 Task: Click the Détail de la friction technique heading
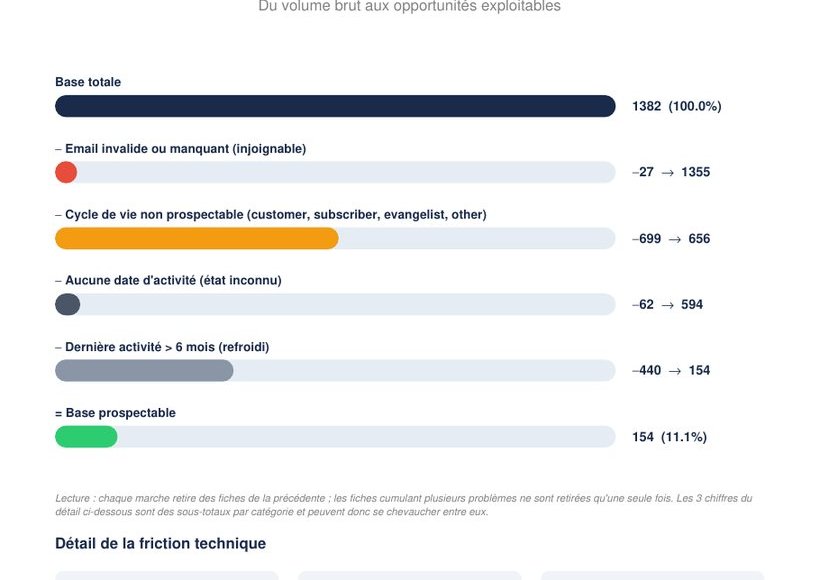pos(161,543)
